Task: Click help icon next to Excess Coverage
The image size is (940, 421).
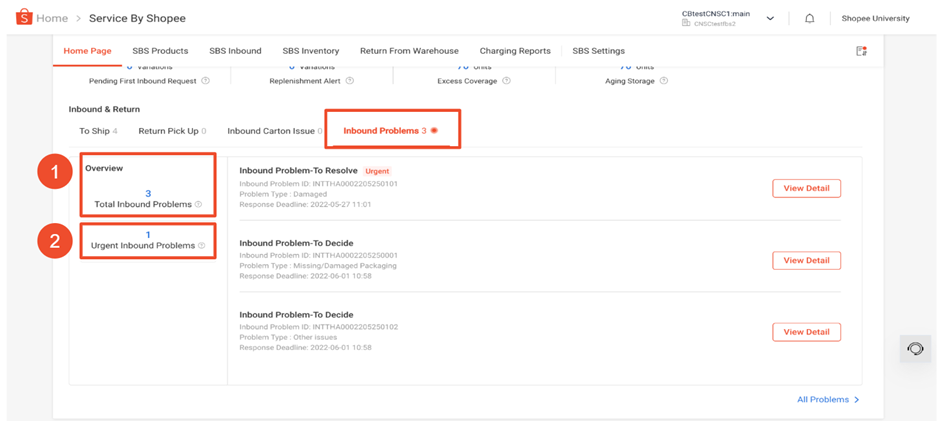Action: pyautogui.click(x=507, y=81)
